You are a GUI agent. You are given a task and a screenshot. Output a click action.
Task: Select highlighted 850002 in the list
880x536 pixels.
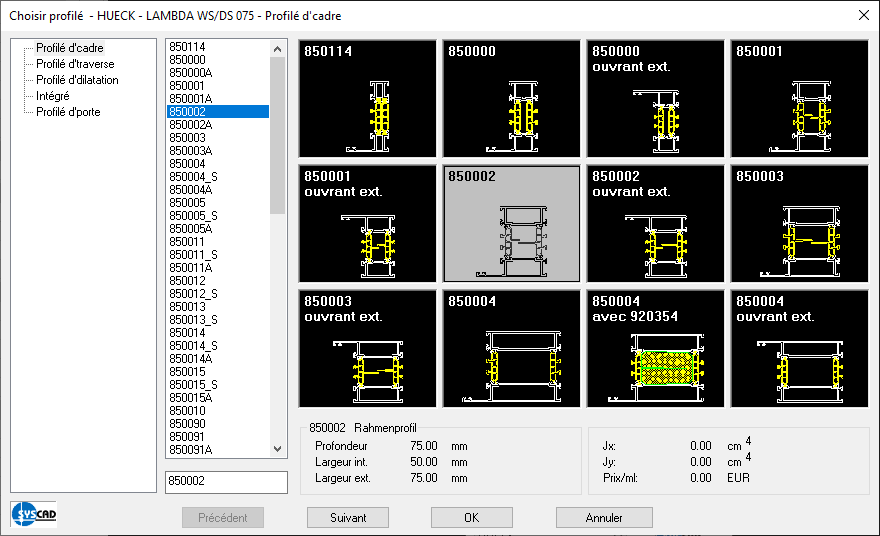coord(218,112)
